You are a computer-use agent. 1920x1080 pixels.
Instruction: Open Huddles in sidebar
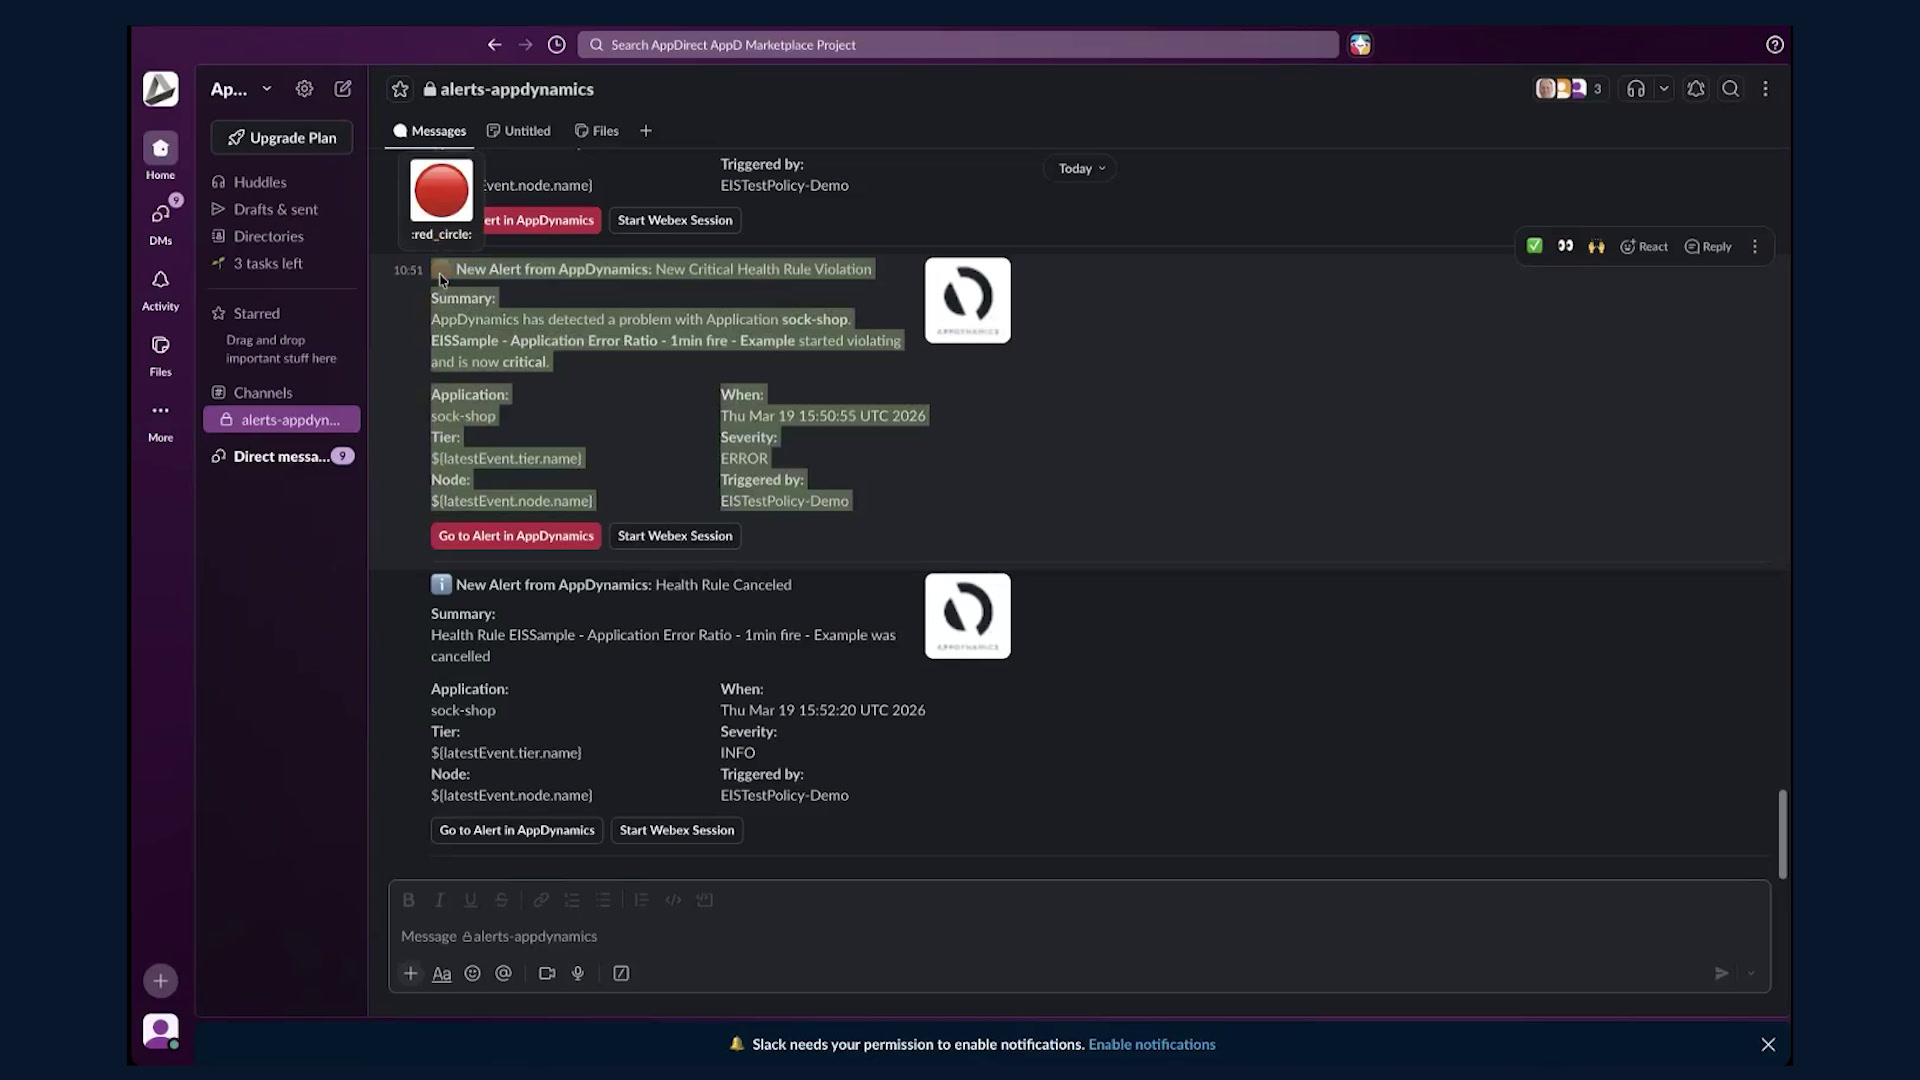pyautogui.click(x=260, y=182)
